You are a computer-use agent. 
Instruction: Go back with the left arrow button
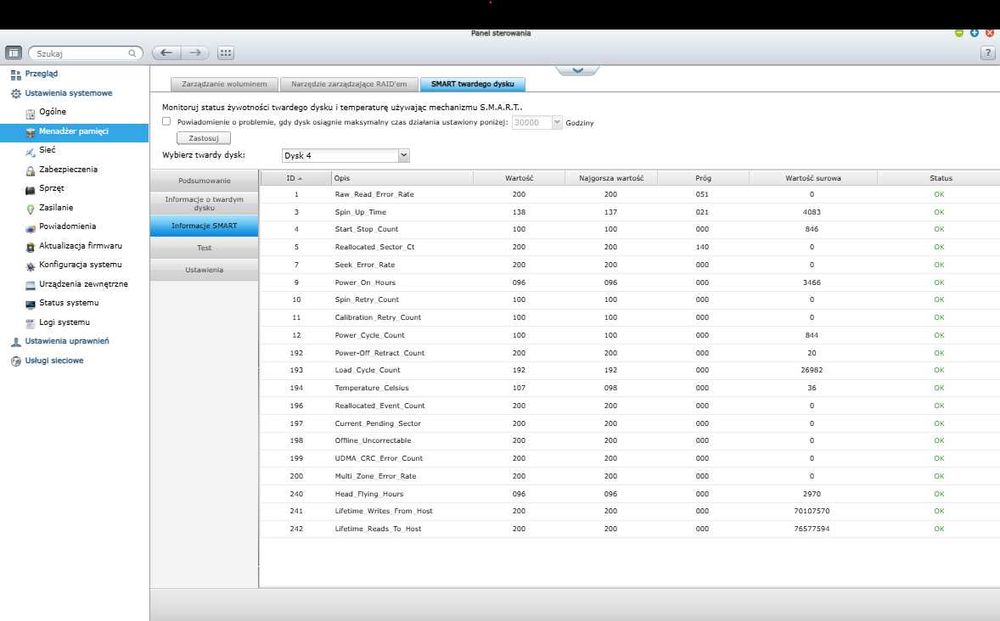[166, 53]
